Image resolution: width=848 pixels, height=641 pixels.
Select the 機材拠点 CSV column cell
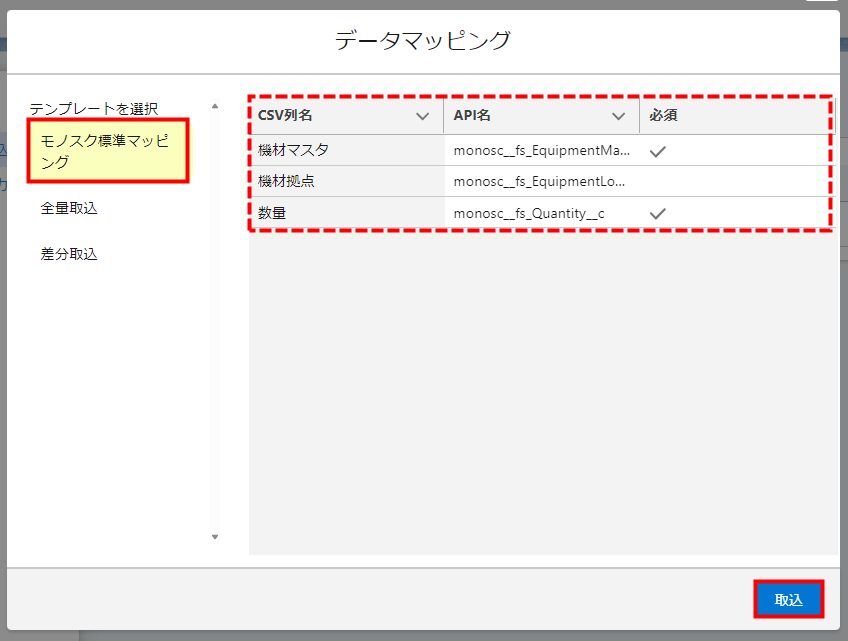tap(287, 182)
